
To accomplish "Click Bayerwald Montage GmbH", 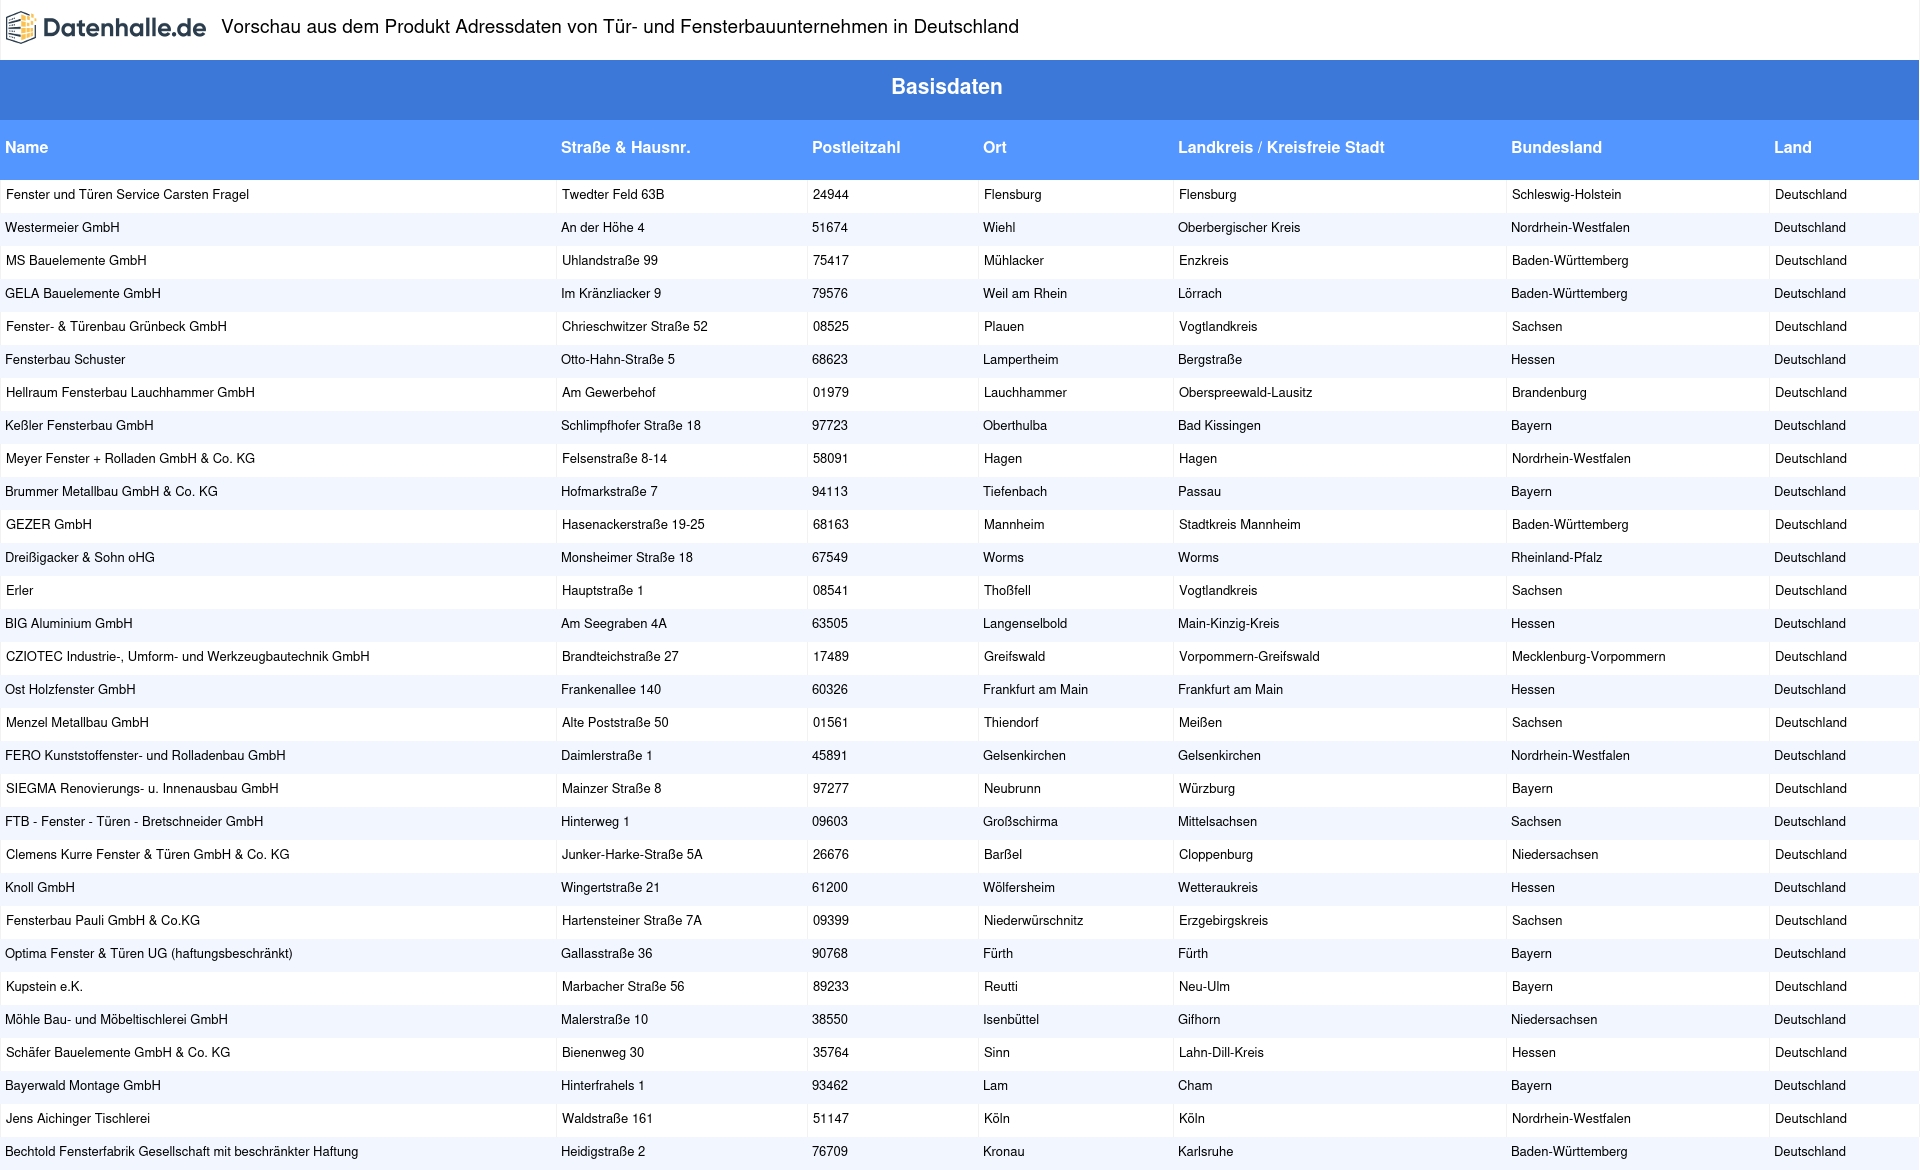I will (83, 1085).
